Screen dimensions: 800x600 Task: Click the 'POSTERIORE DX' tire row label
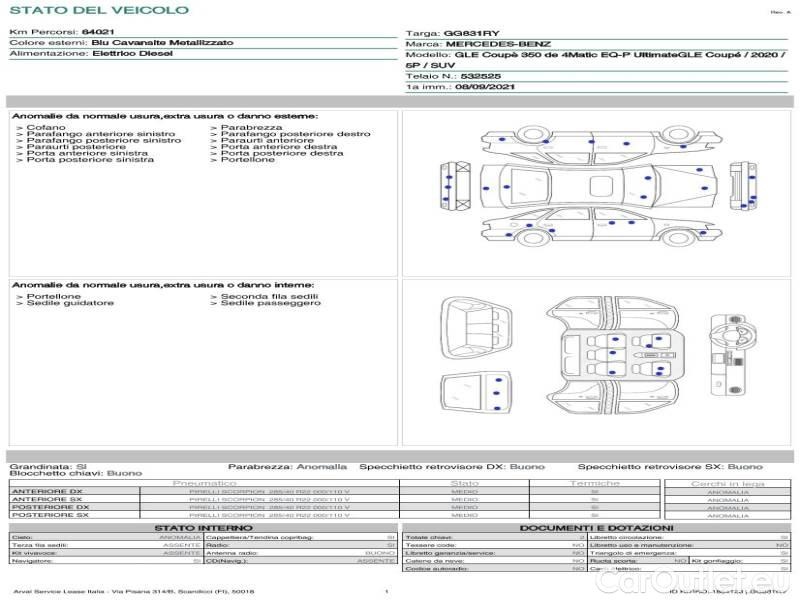pyautogui.click(x=50, y=507)
